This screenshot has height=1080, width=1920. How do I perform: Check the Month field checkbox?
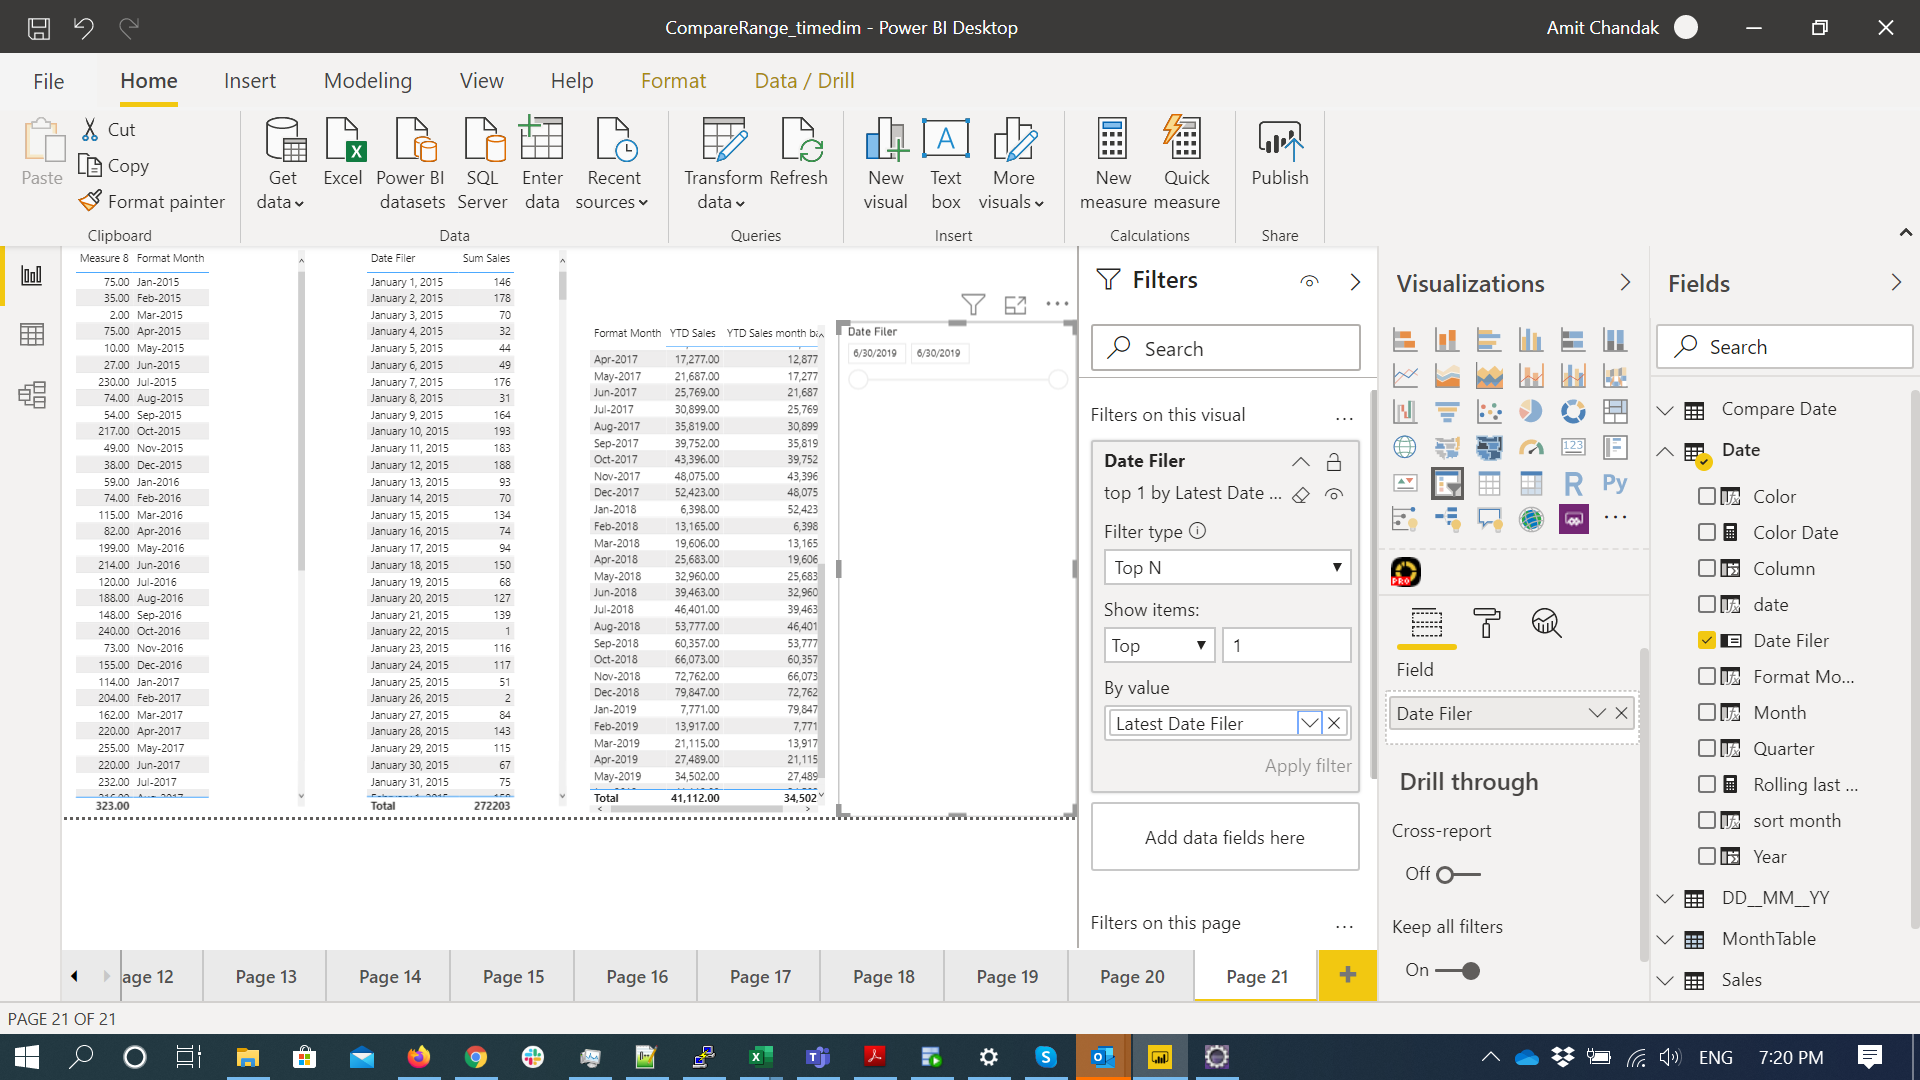[x=1707, y=712]
